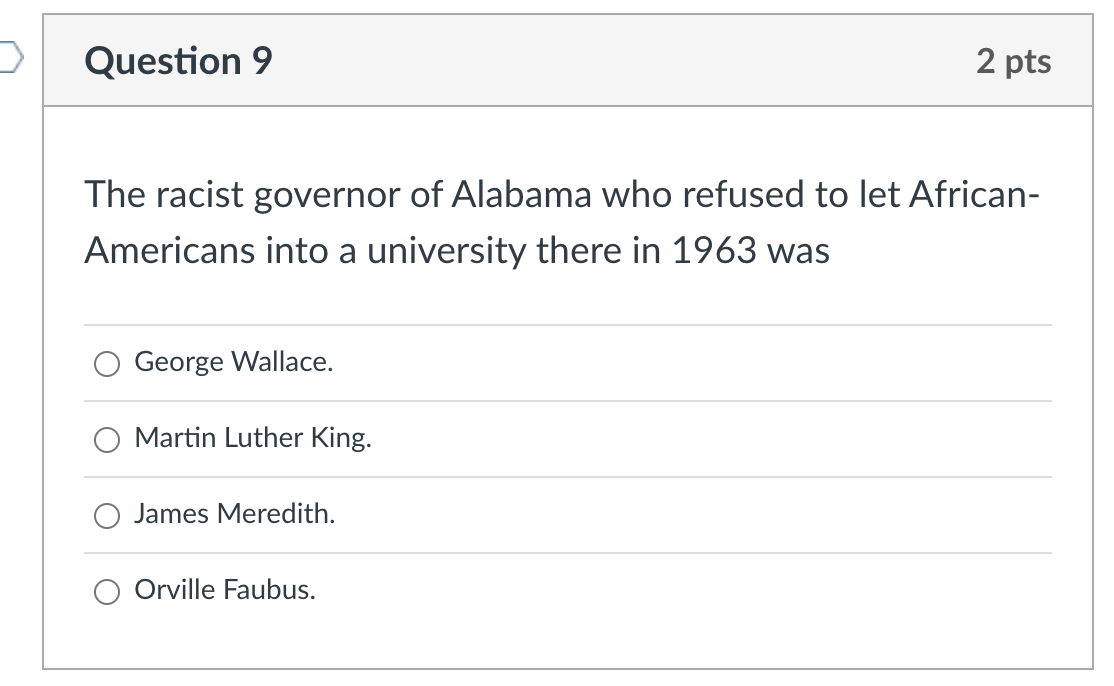Click the "George Wallace." answer label text
1114x686 pixels.
(234, 362)
